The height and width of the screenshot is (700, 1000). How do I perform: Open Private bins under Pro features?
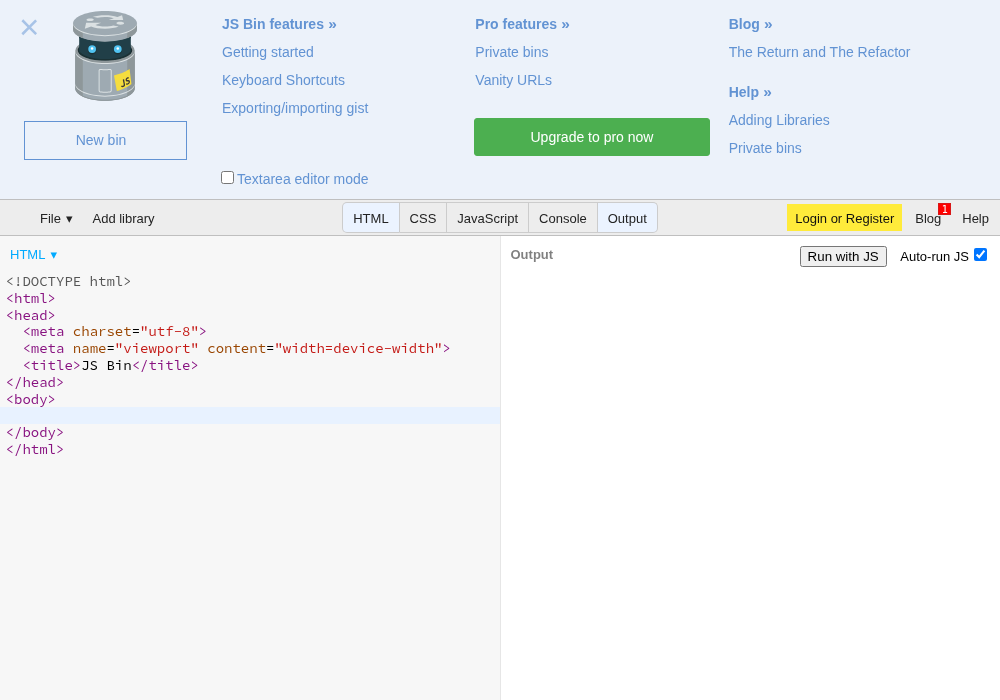point(511,52)
